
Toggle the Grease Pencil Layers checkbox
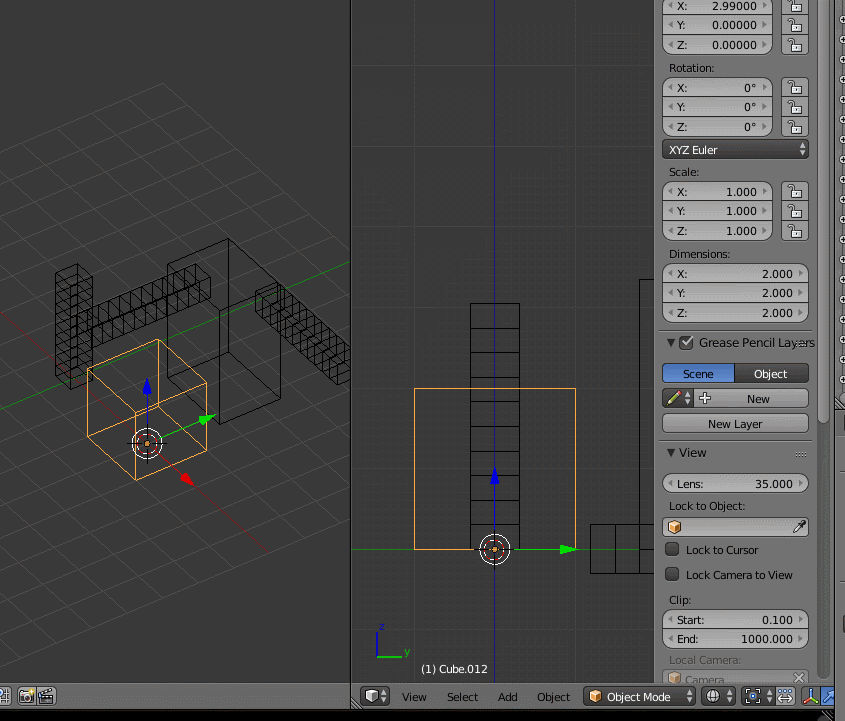[x=686, y=342]
